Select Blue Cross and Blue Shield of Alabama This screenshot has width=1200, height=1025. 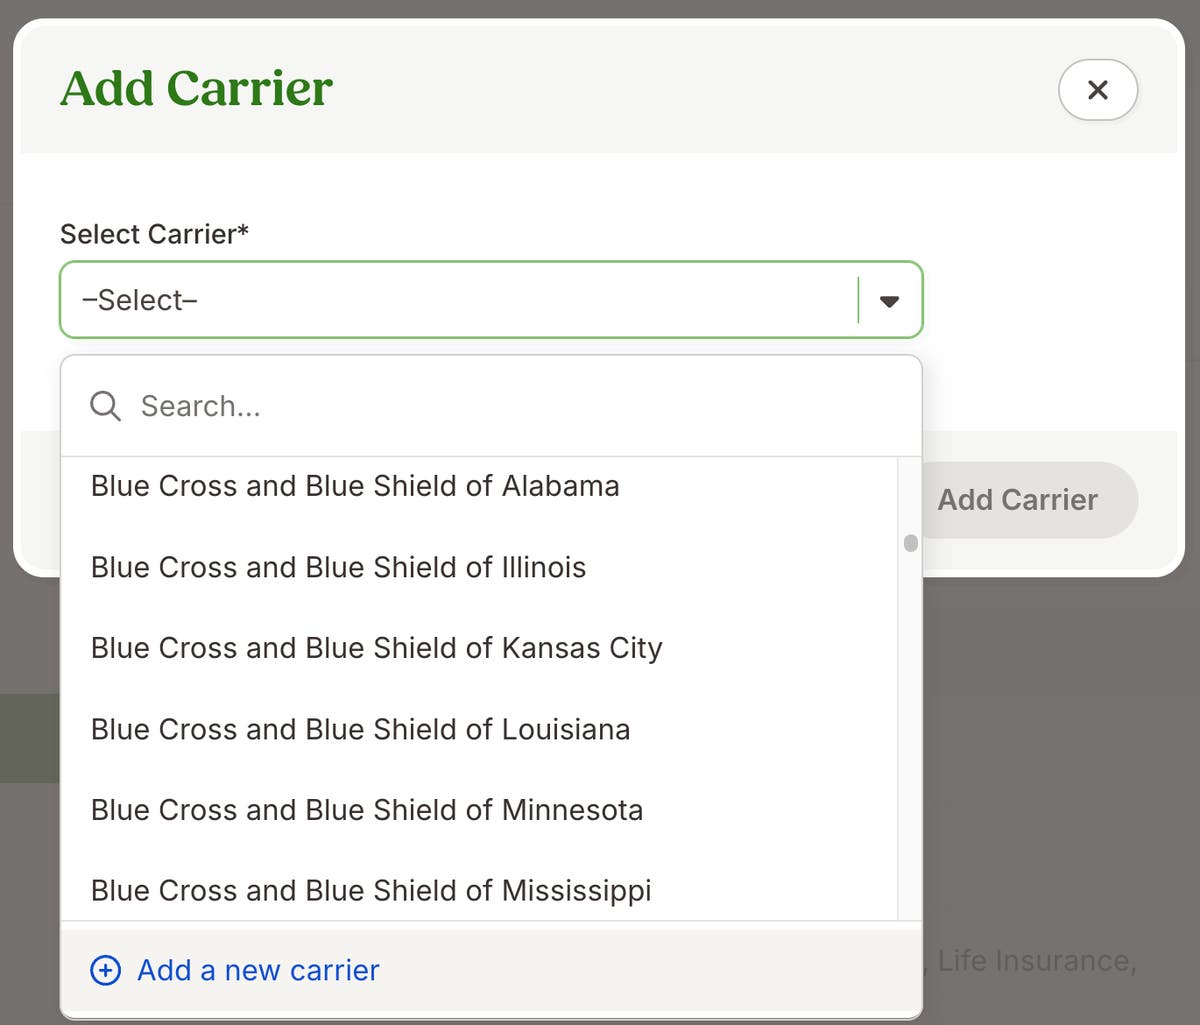355,486
